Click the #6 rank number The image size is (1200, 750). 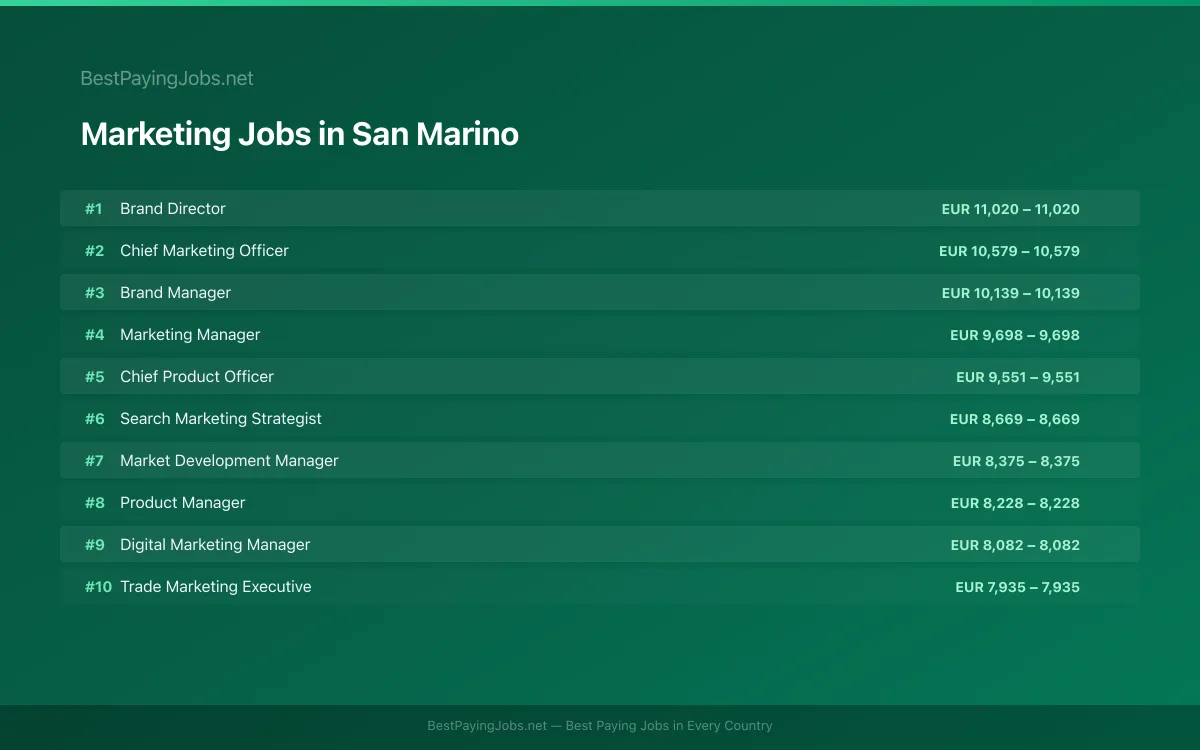[x=94, y=419]
